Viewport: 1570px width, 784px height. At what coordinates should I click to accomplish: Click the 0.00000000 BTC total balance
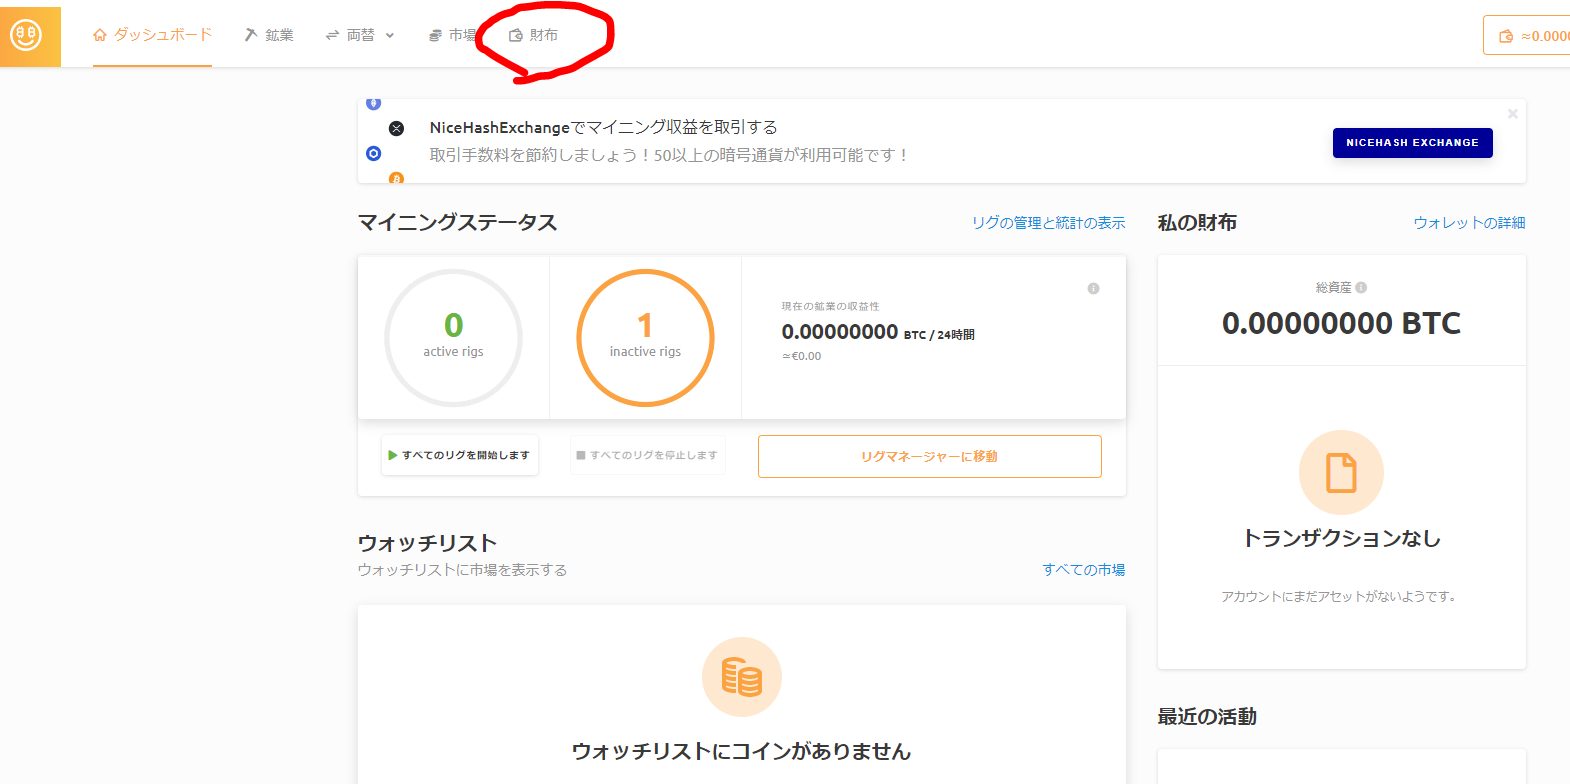[1341, 323]
